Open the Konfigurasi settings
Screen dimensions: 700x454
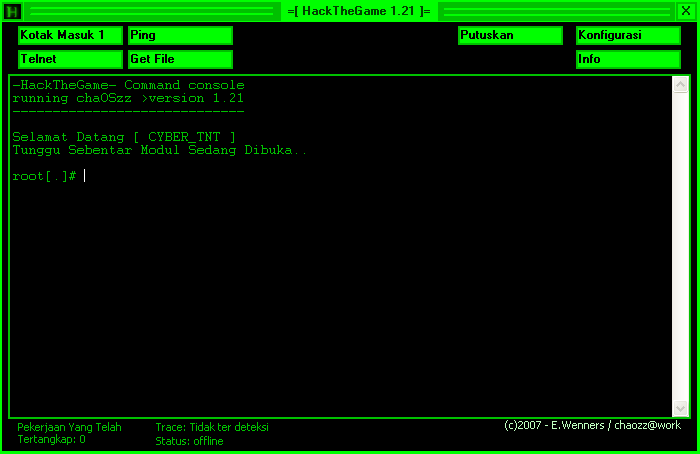coord(628,35)
